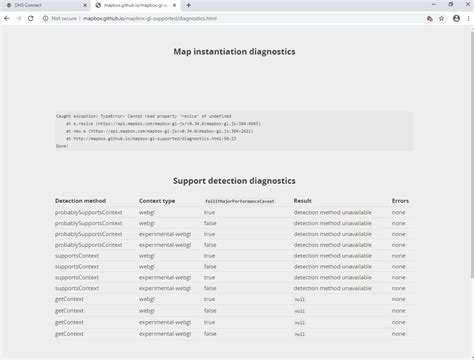
Task: Go back with the browser back arrow
Action: tap(7, 19)
